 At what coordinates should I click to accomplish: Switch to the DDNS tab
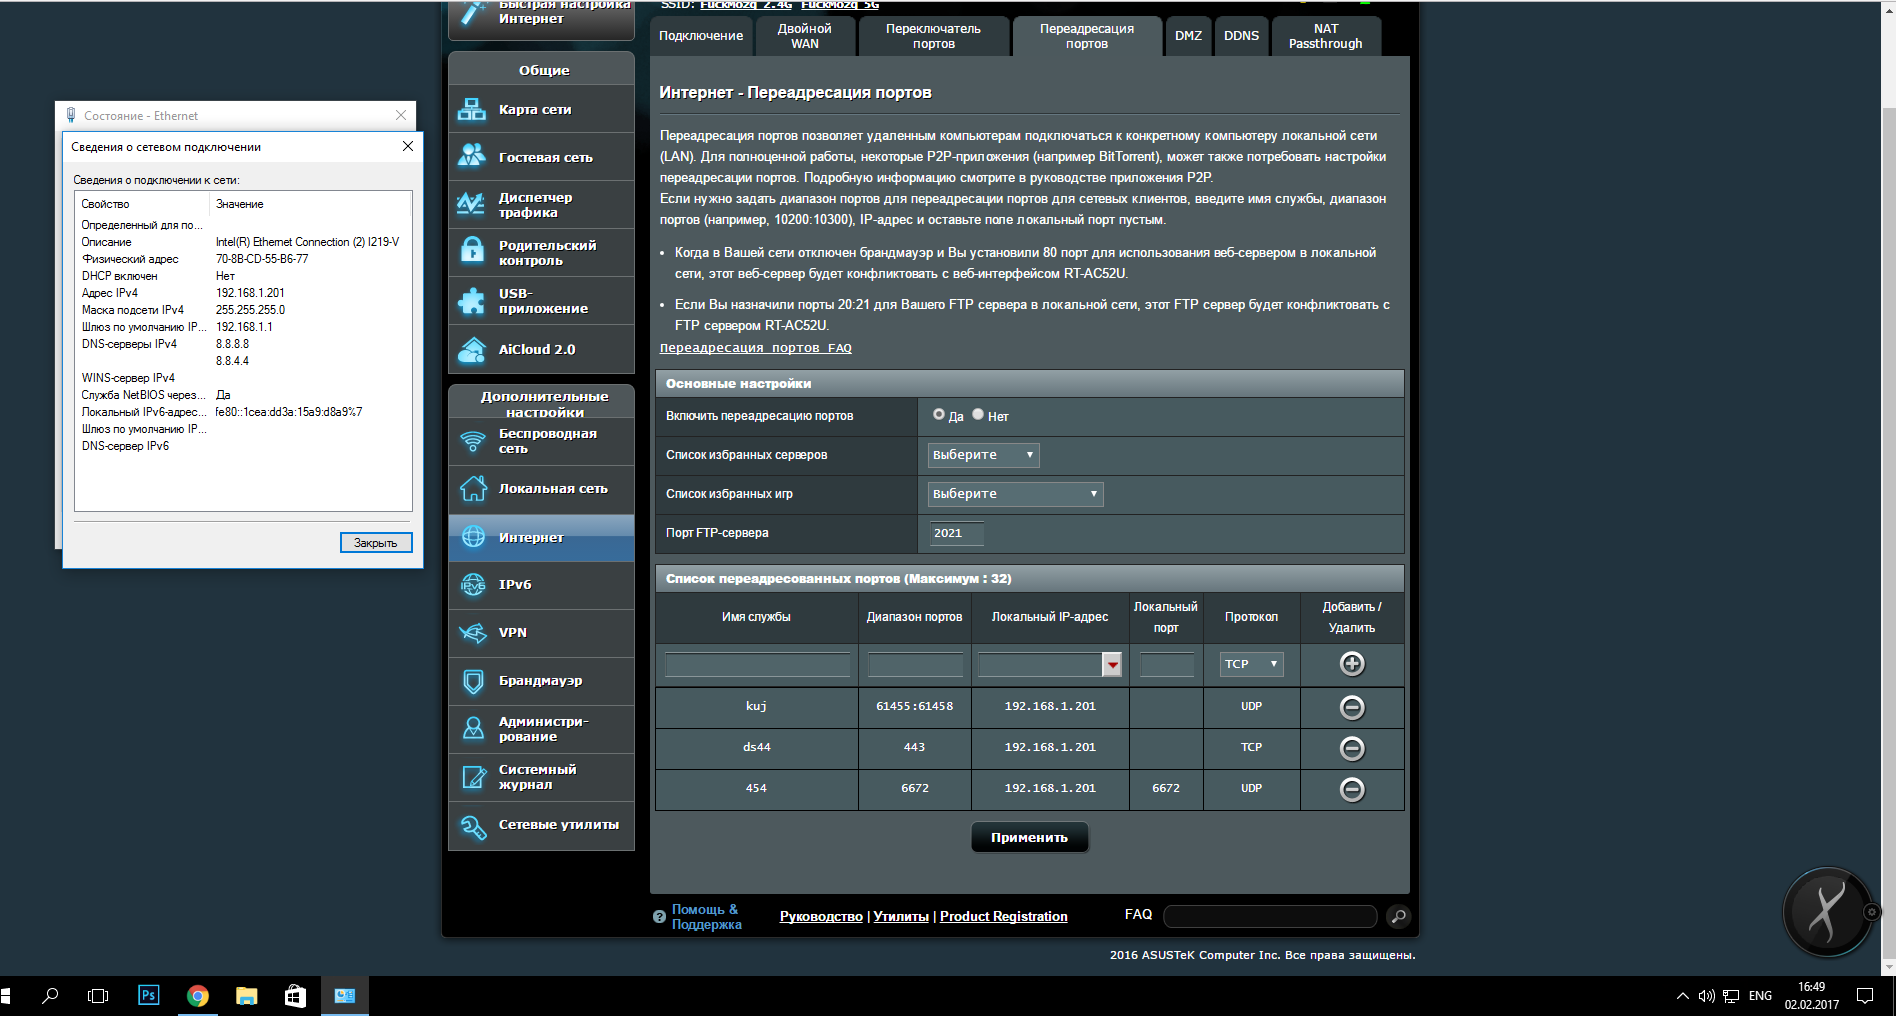[1241, 36]
